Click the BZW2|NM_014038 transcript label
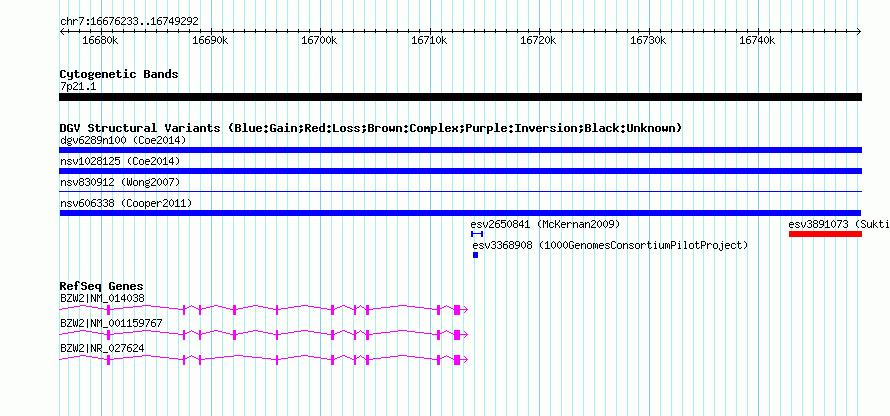The height and width of the screenshot is (416, 890). (x=102, y=299)
